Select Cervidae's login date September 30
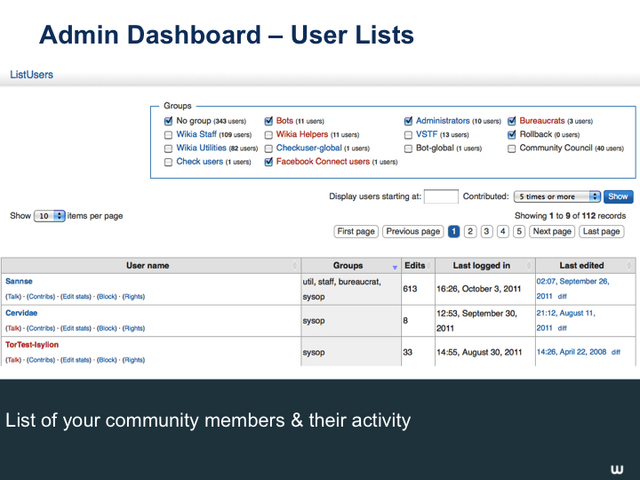640x480 pixels. [x=477, y=321]
